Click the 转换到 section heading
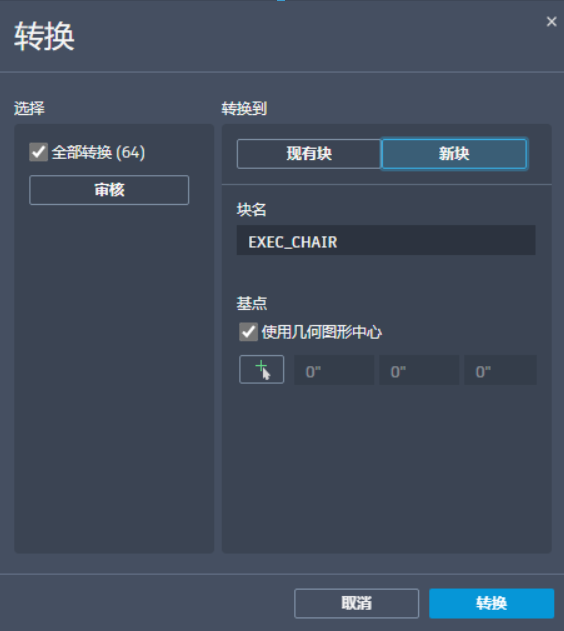564x631 pixels. tap(244, 108)
